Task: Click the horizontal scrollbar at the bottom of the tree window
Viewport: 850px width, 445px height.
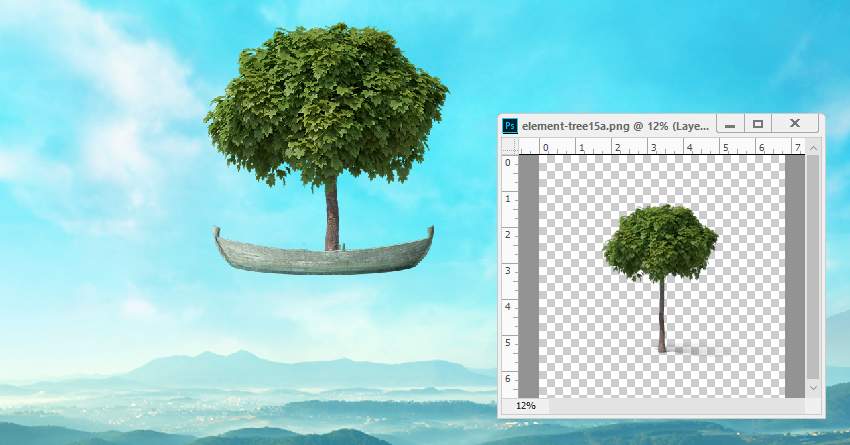Action: click(x=677, y=405)
